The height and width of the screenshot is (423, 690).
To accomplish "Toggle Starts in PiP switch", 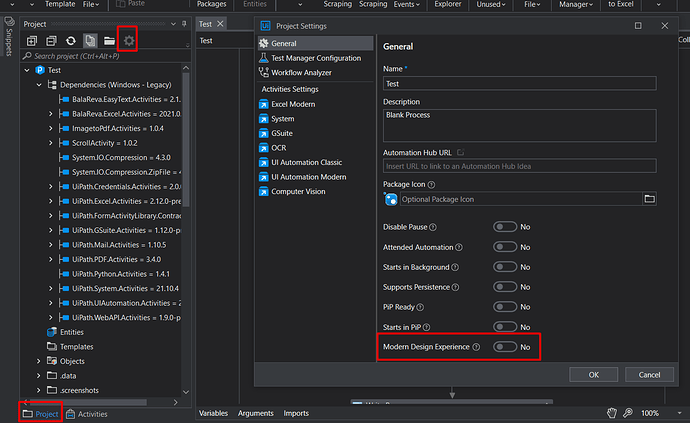I will pos(505,327).
